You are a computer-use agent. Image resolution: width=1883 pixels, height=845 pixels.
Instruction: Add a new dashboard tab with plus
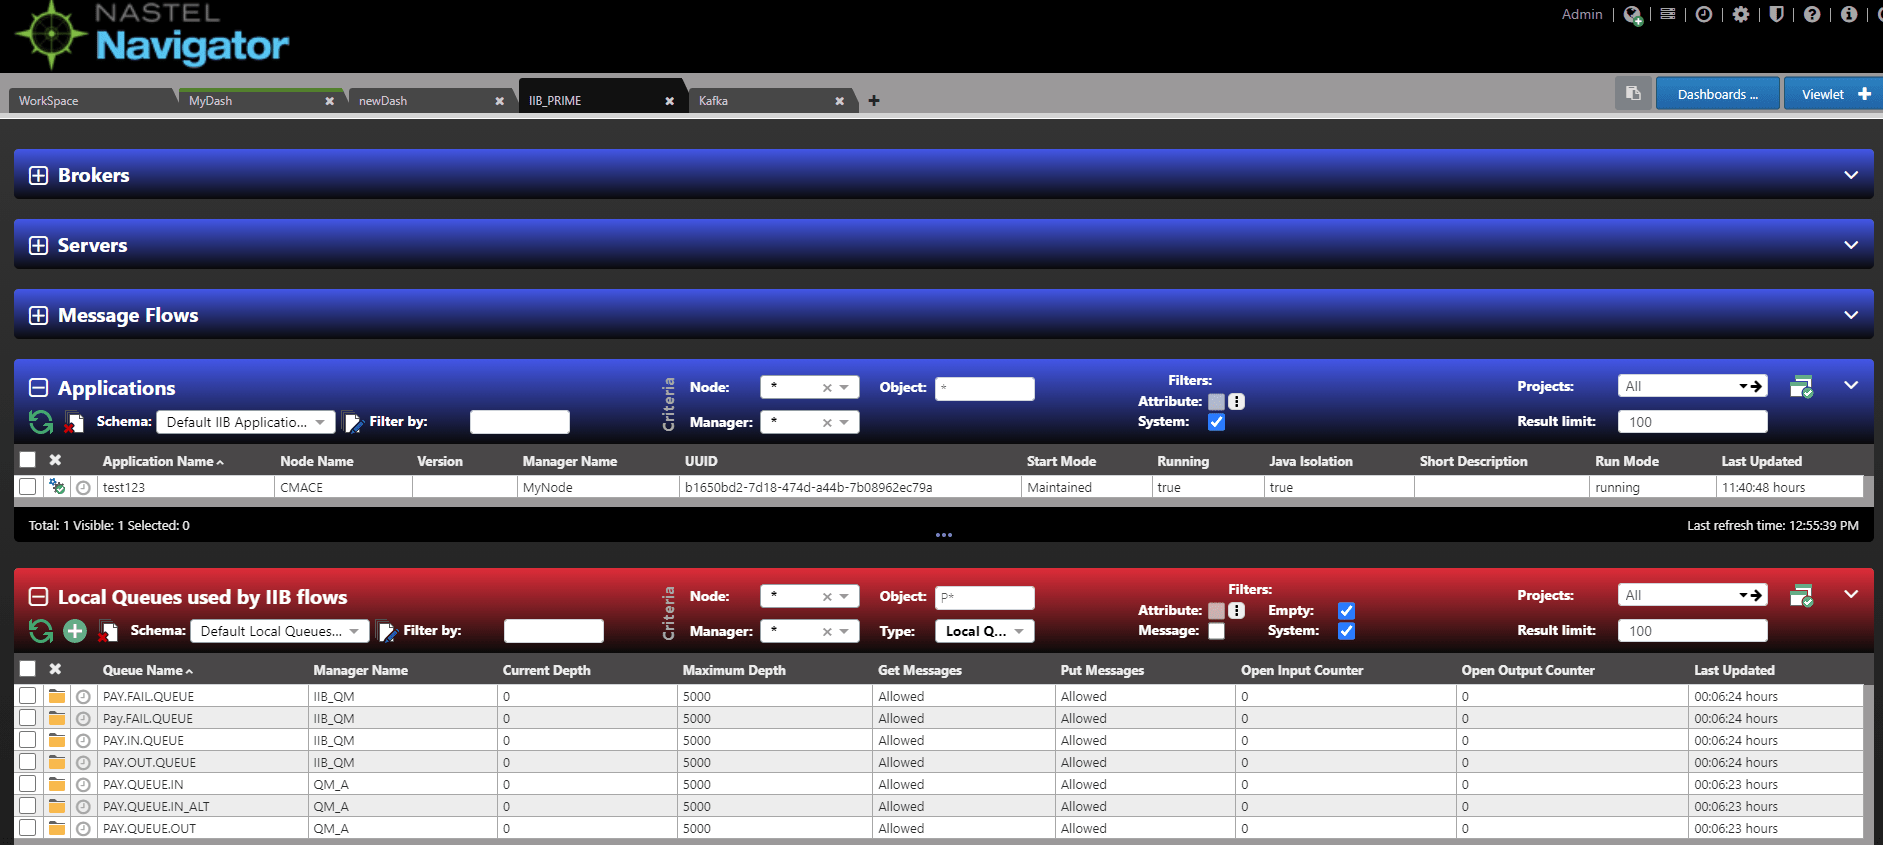coord(874,100)
